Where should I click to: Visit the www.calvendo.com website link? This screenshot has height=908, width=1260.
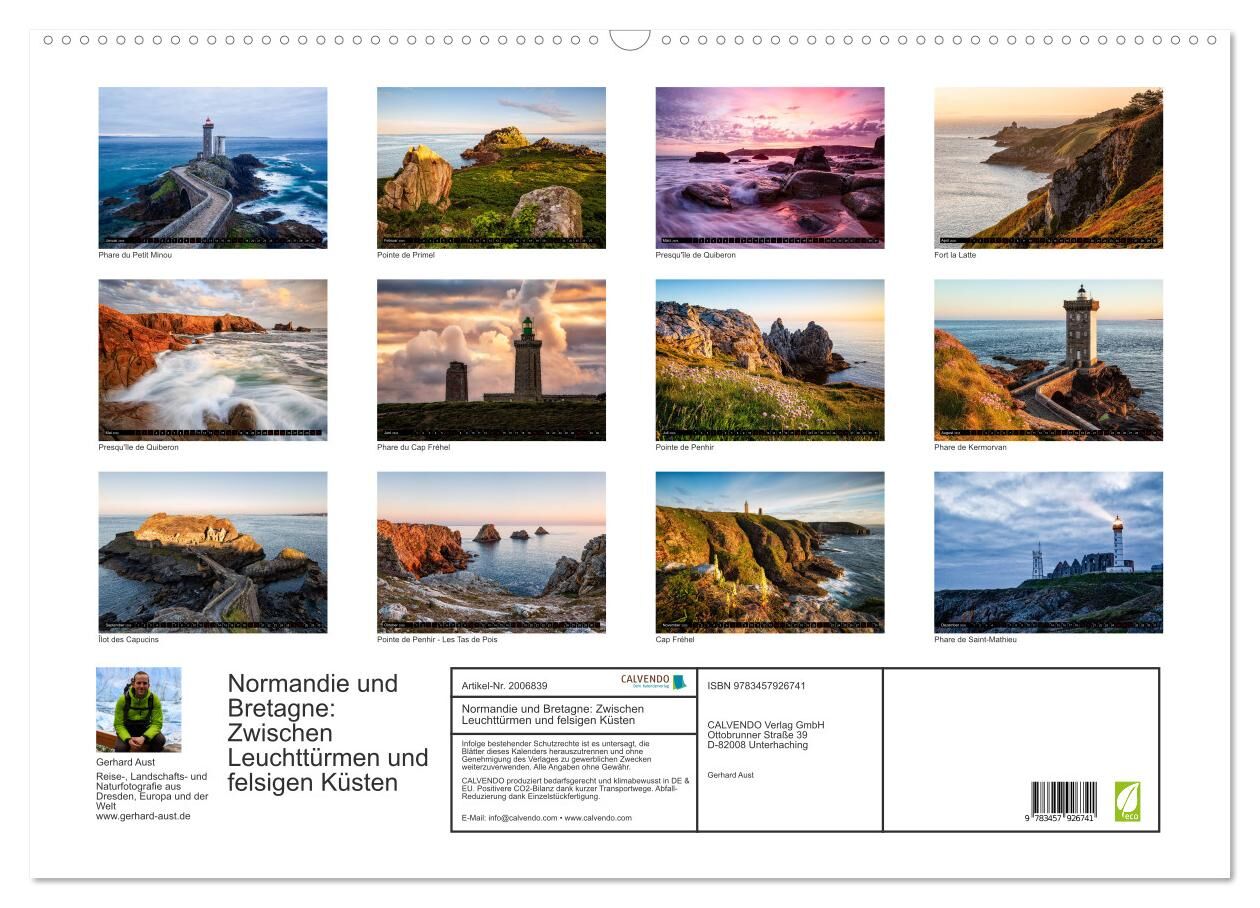pos(598,818)
